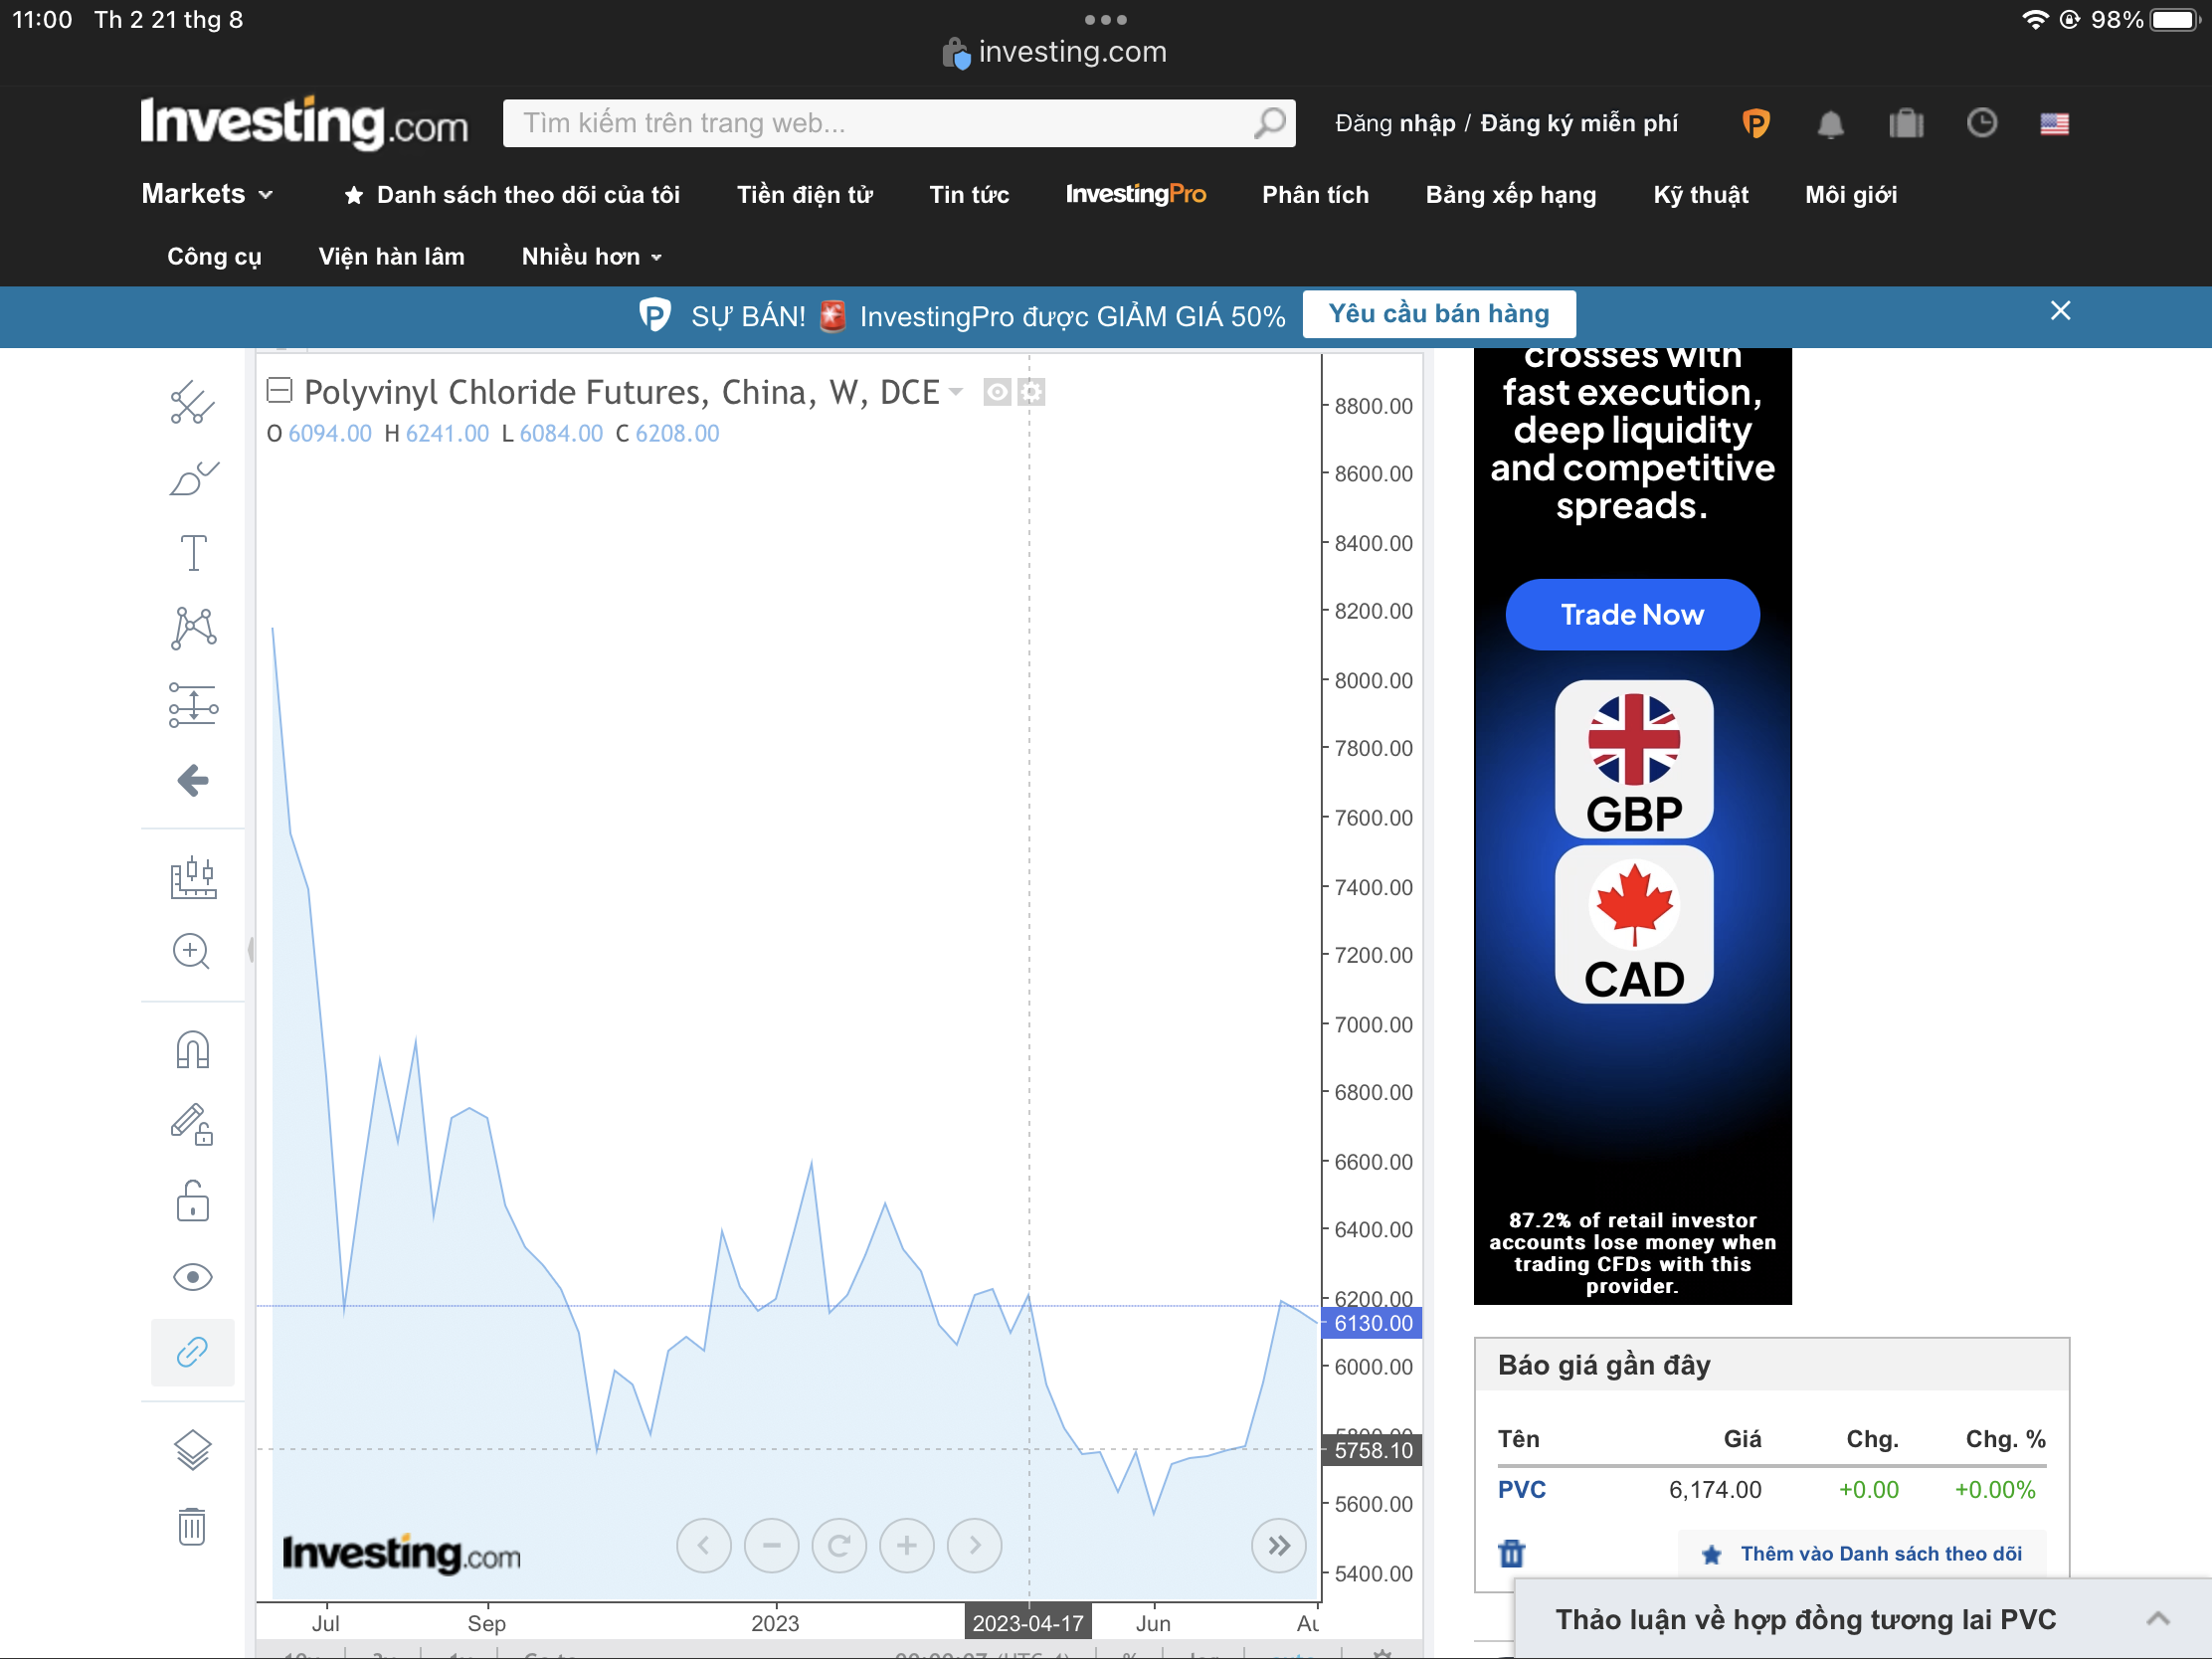Screen dimensions: 2212x1659
Task: Select the text annotation tool
Action: [192, 553]
